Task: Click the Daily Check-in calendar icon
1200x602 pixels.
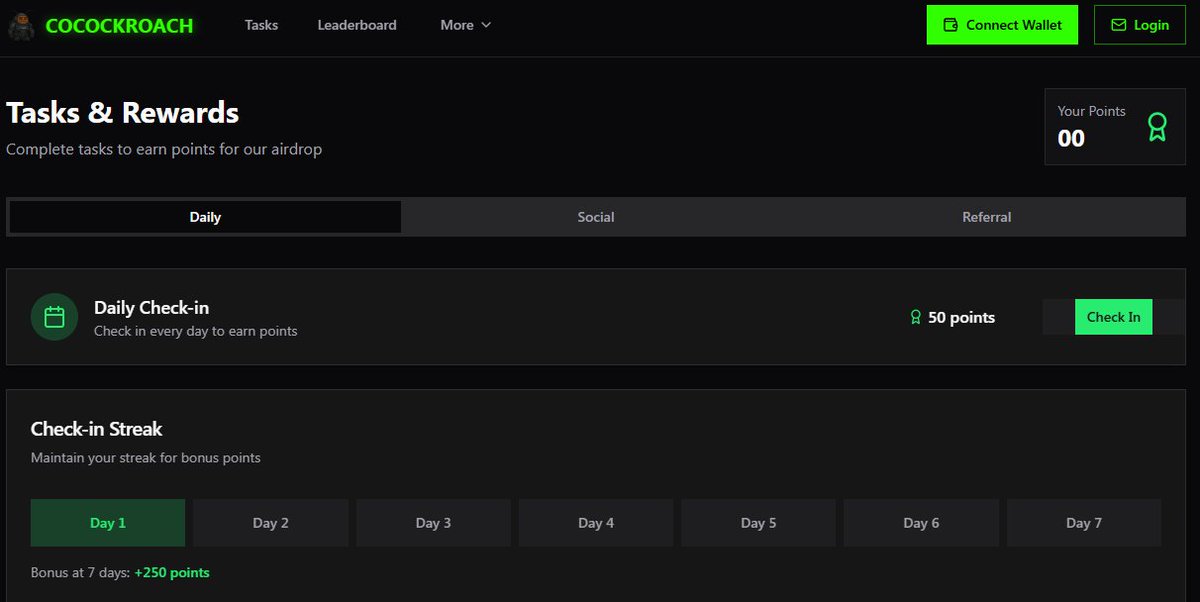Action: (54, 317)
